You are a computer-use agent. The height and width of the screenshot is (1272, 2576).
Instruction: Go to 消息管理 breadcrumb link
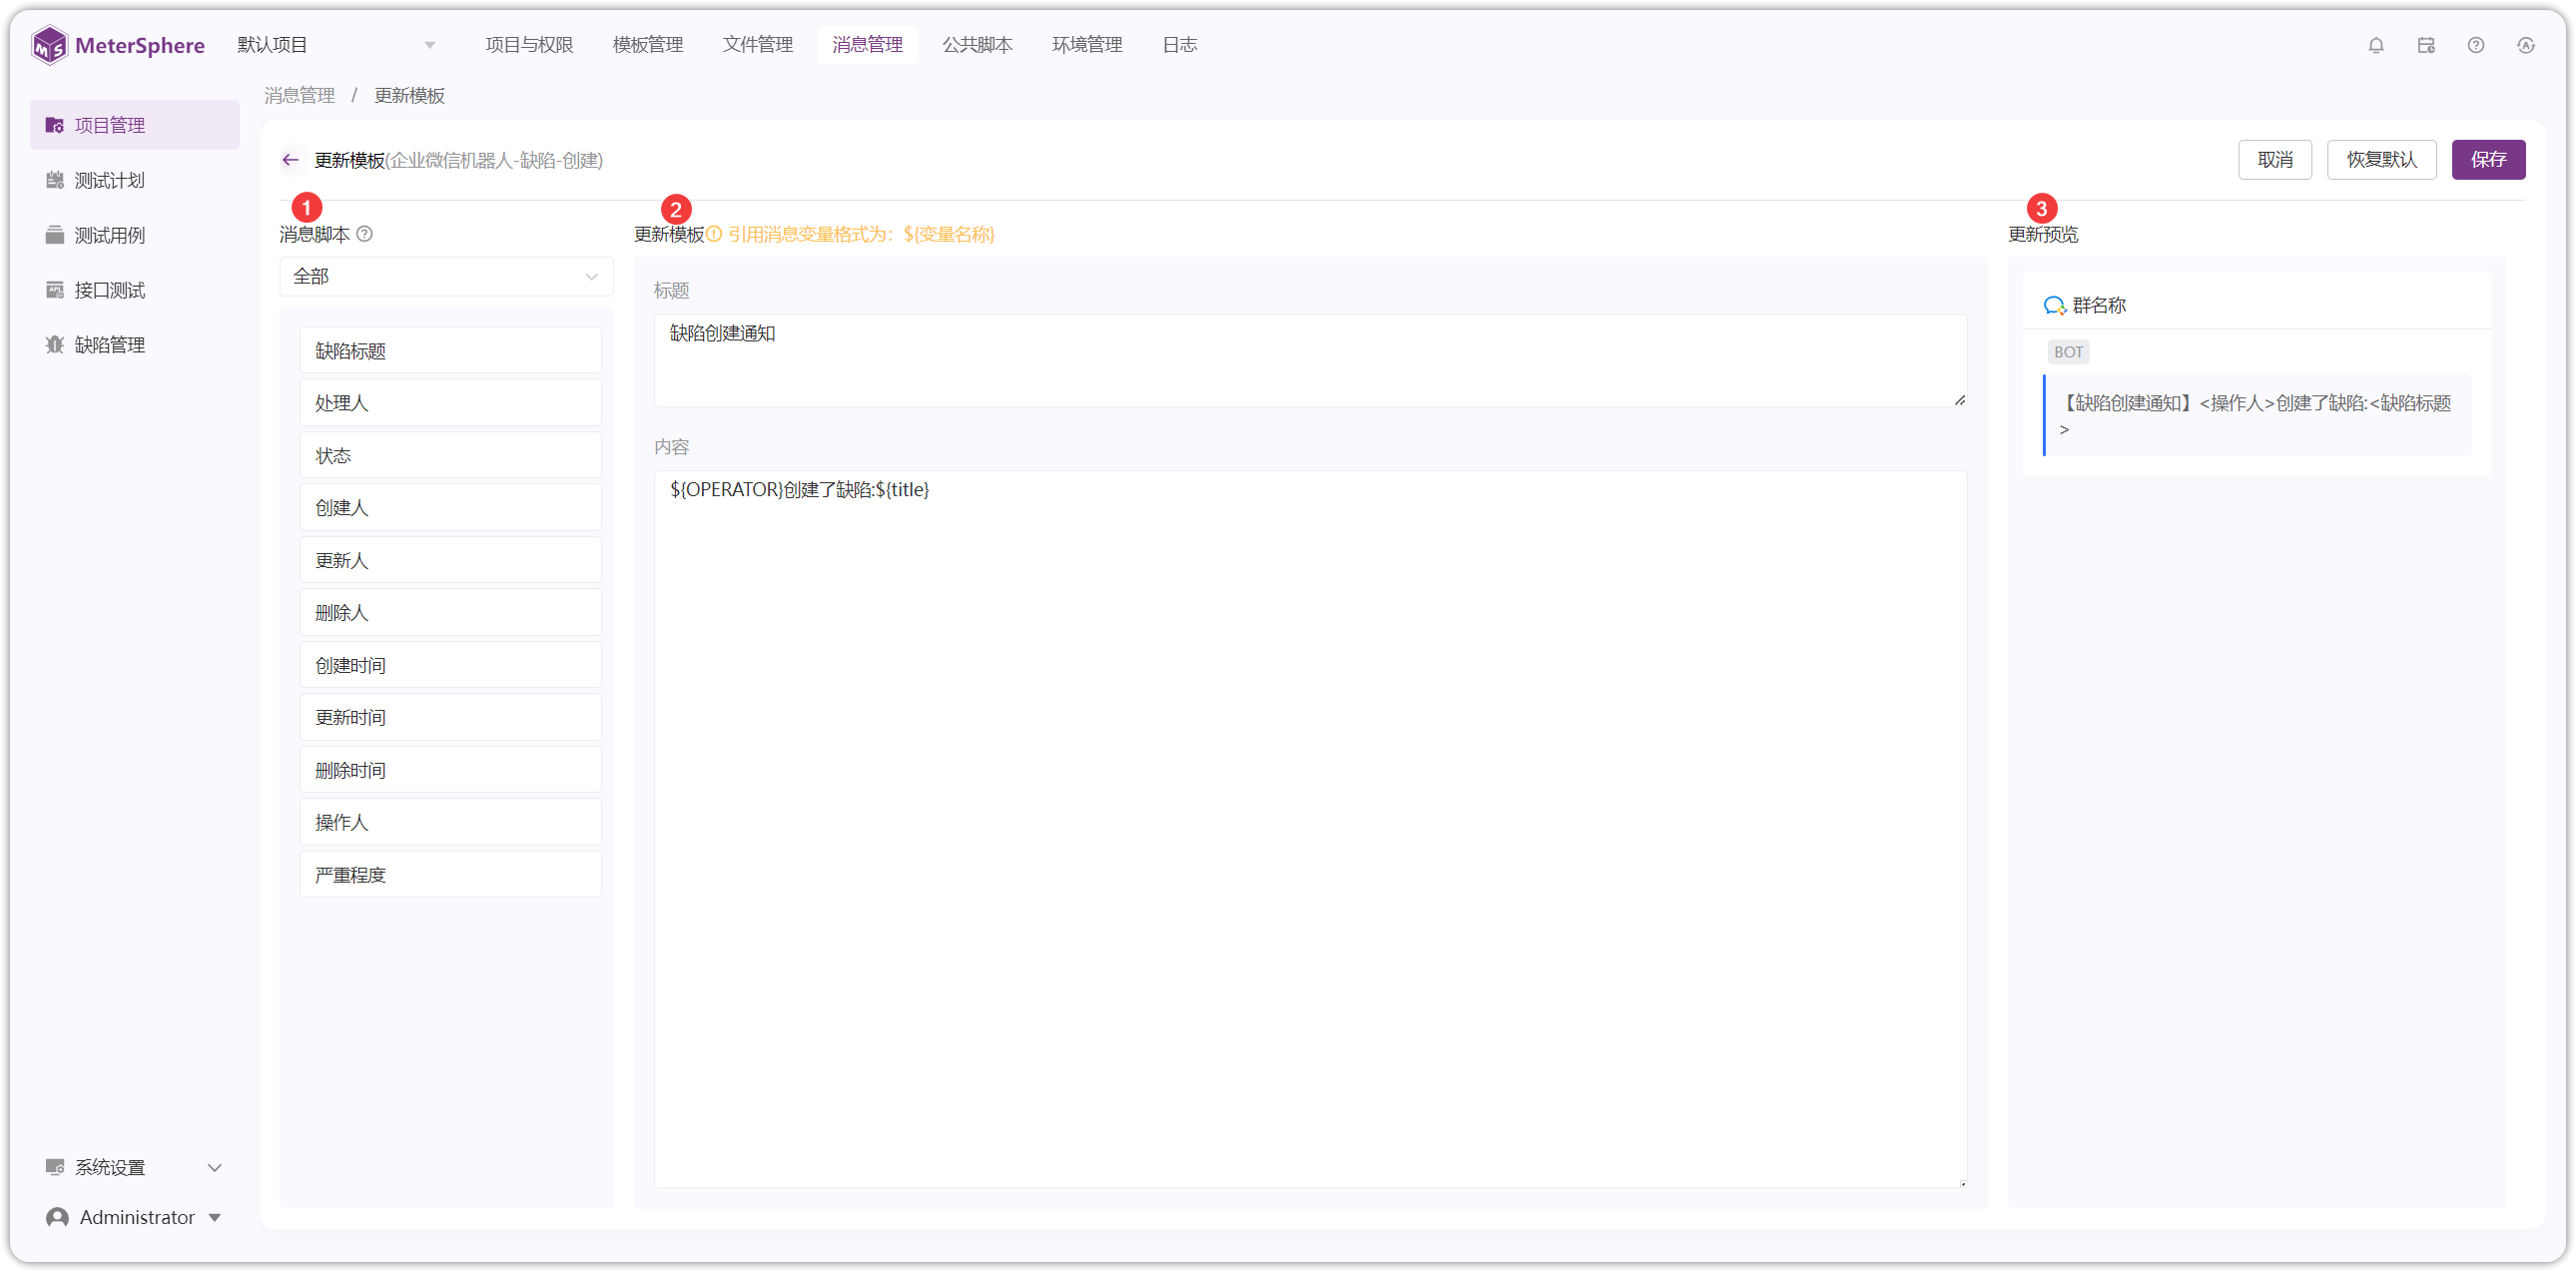299,96
